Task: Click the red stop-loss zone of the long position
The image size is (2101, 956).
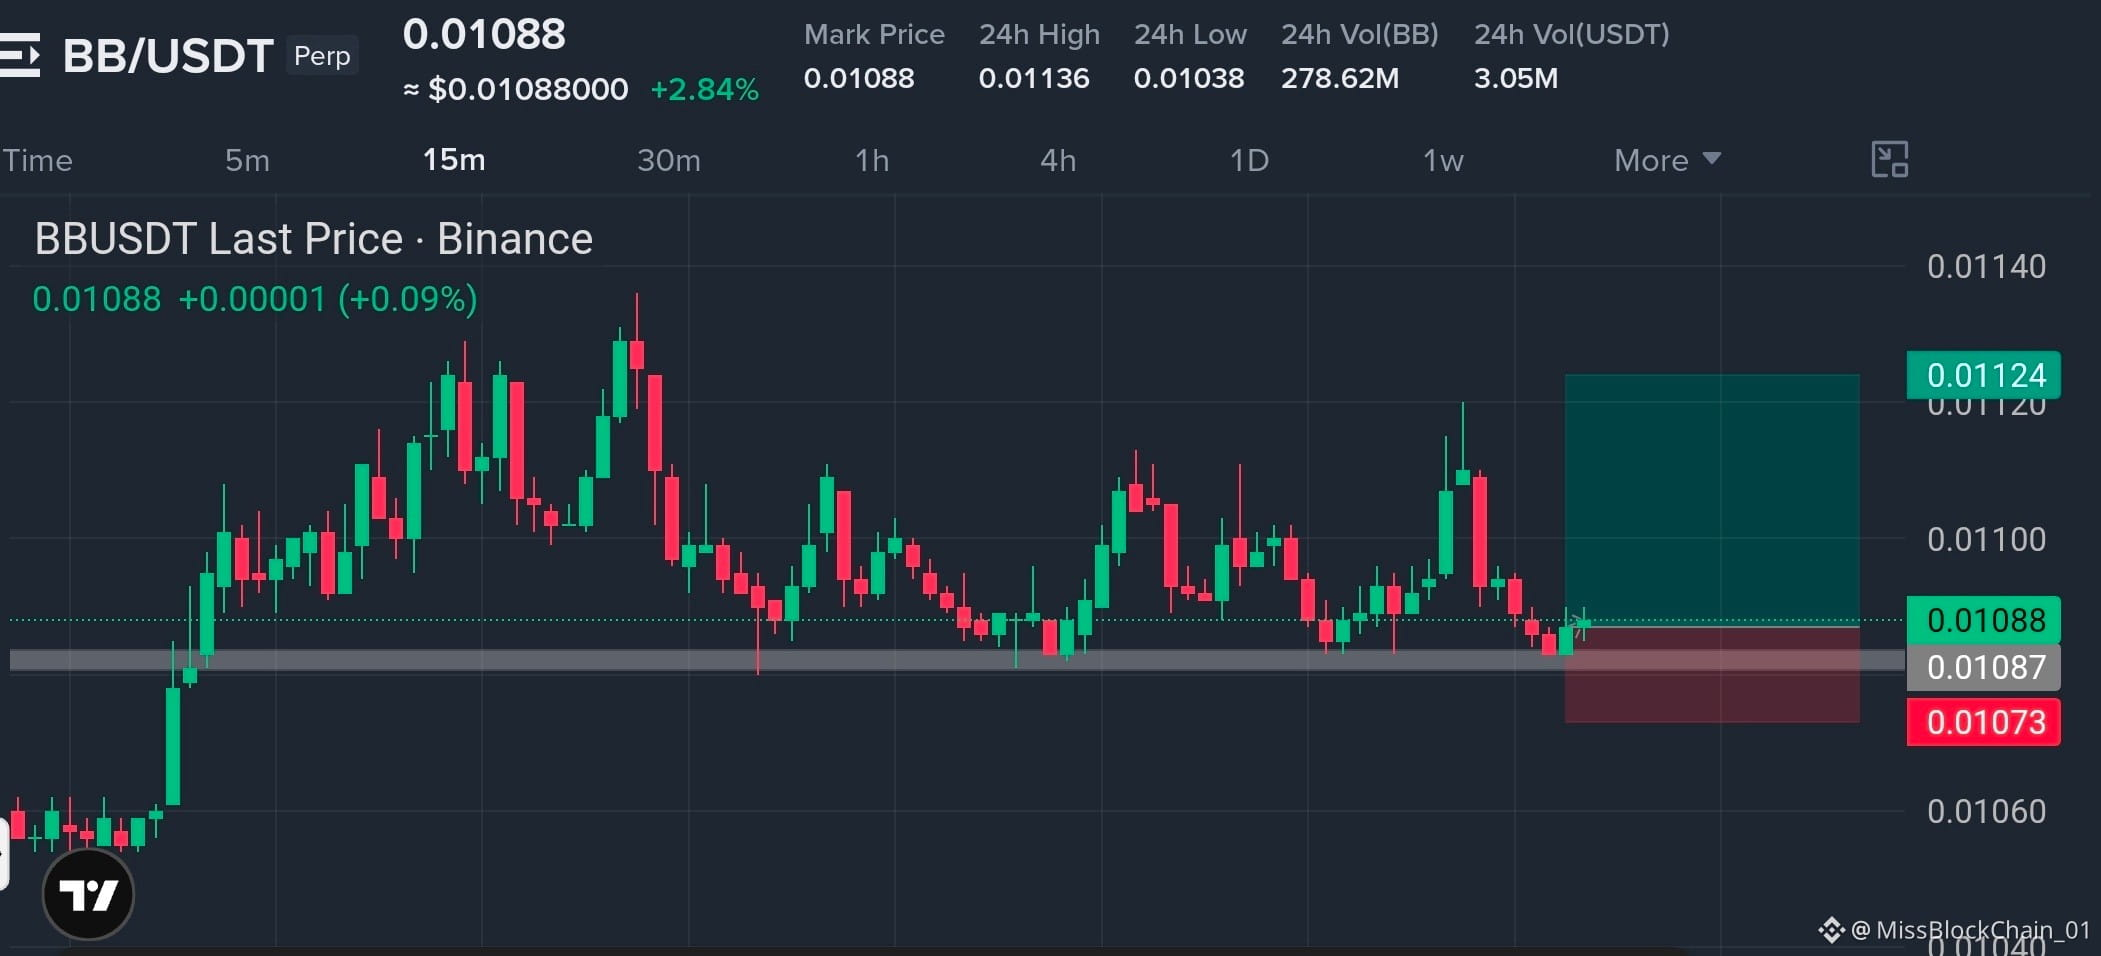Action: (x=1712, y=674)
